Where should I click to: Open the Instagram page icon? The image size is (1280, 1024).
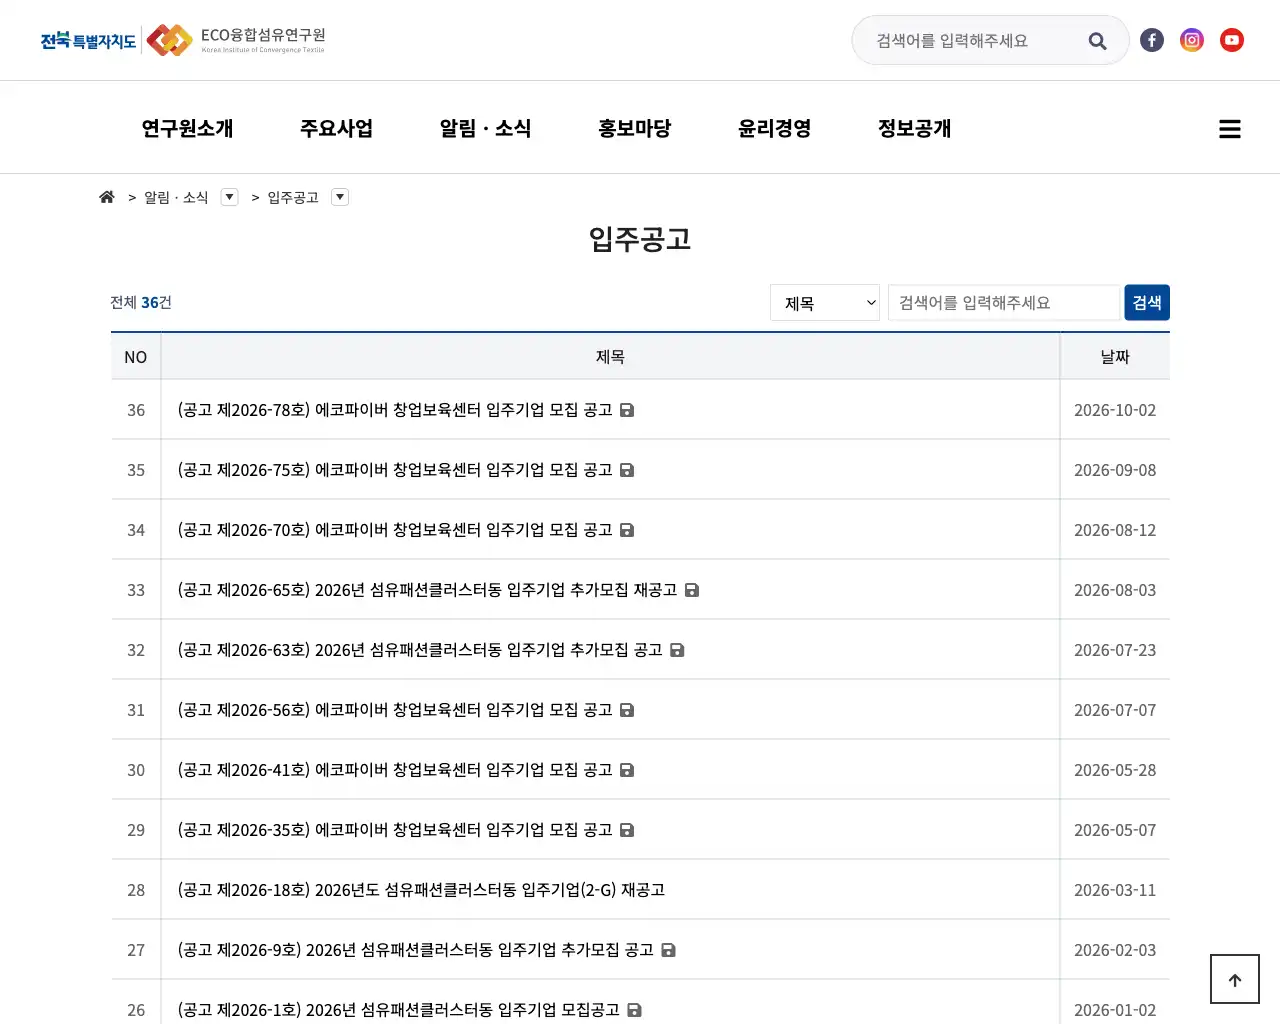click(x=1192, y=40)
